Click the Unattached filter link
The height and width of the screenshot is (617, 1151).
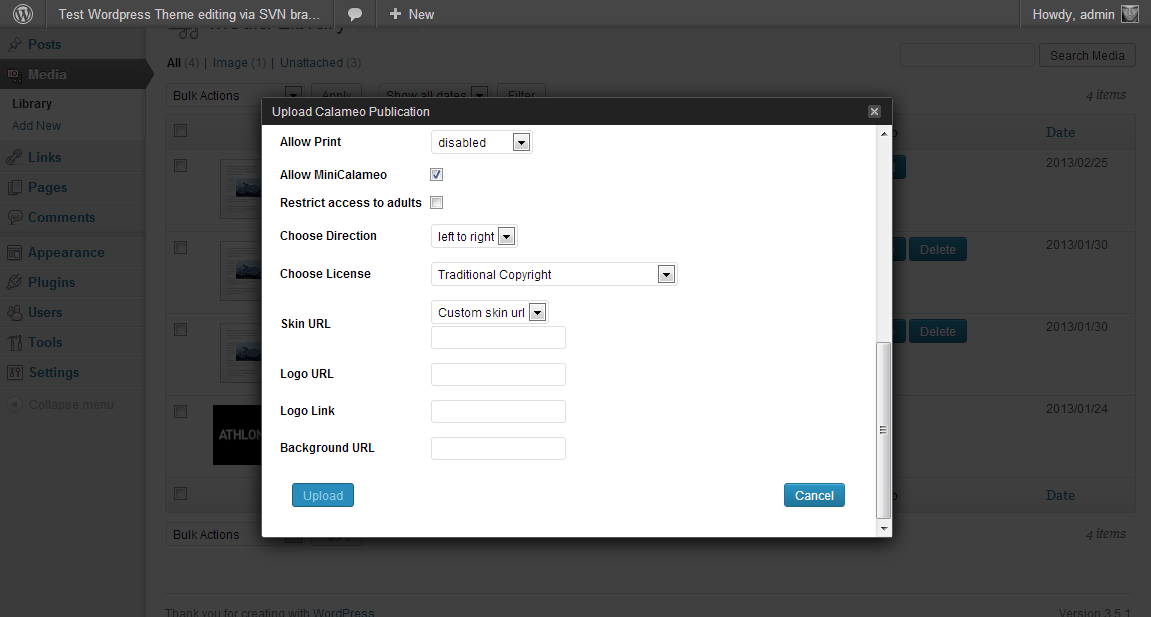(x=311, y=63)
